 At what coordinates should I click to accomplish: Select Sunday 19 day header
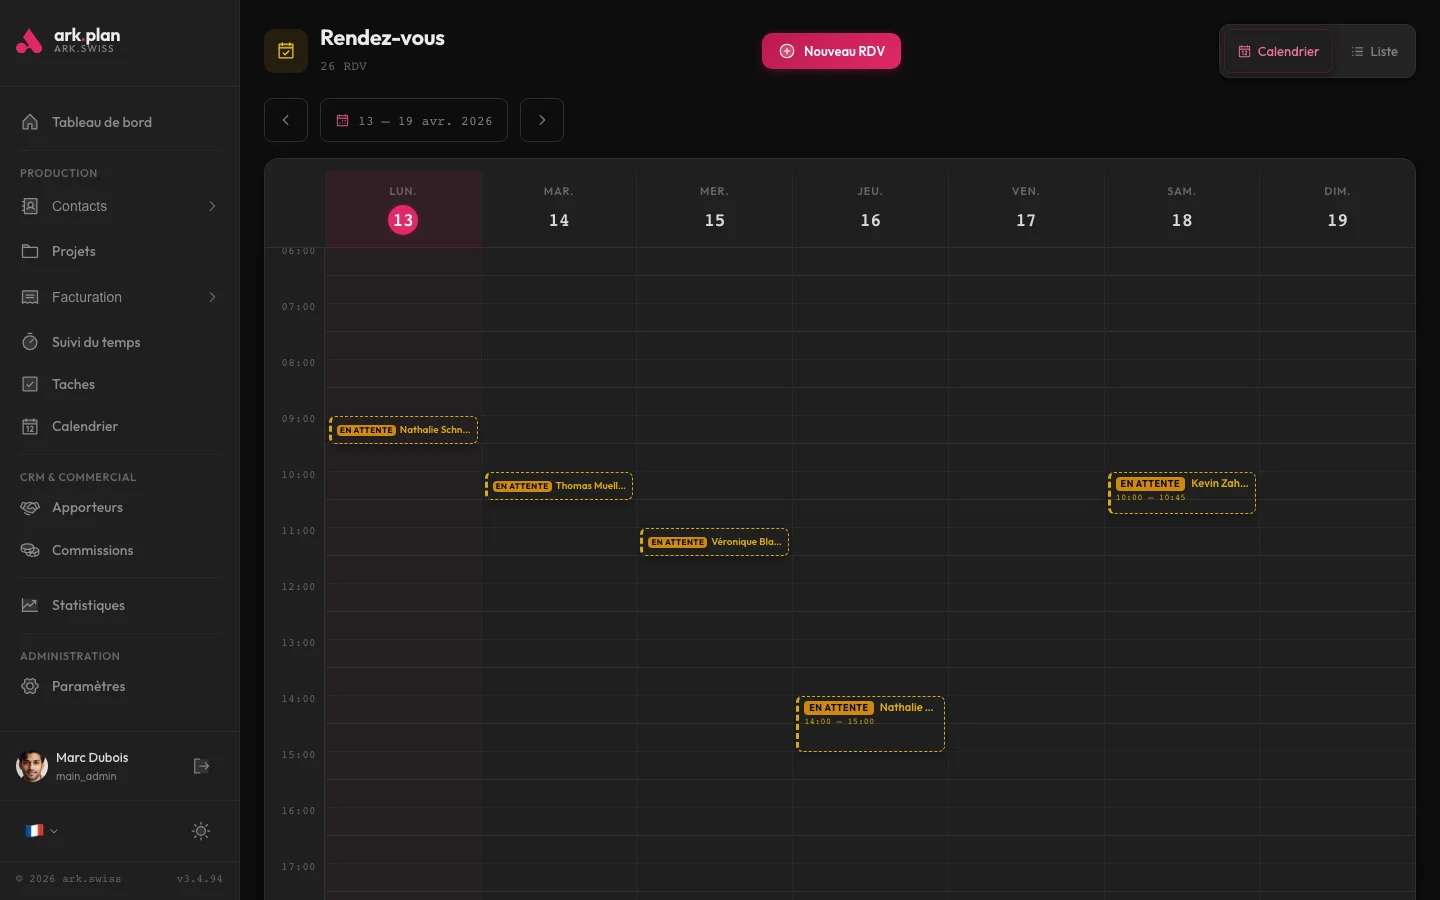click(x=1337, y=209)
